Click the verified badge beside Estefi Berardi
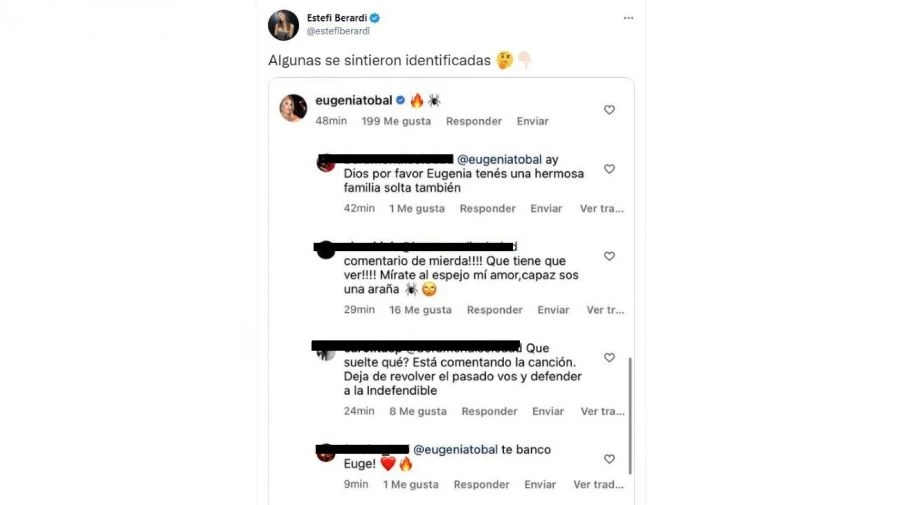The image size is (900, 505). tap(375, 18)
